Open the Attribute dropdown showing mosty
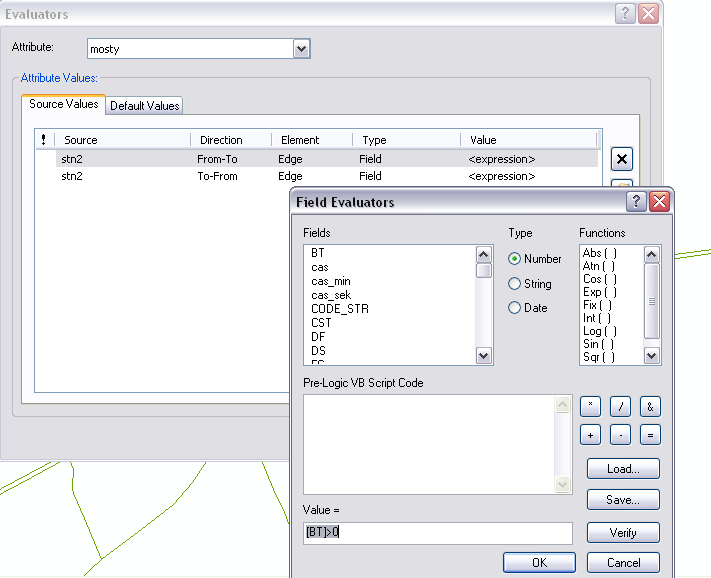This screenshot has width=711, height=578. tap(301, 48)
